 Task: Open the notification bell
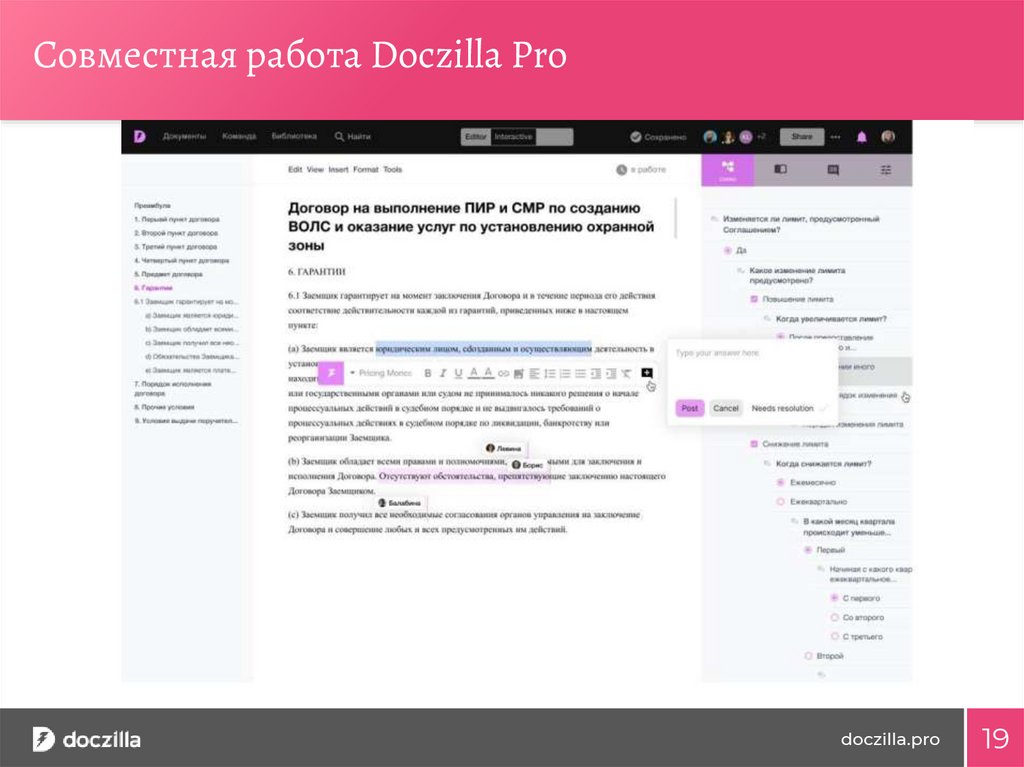tap(861, 137)
